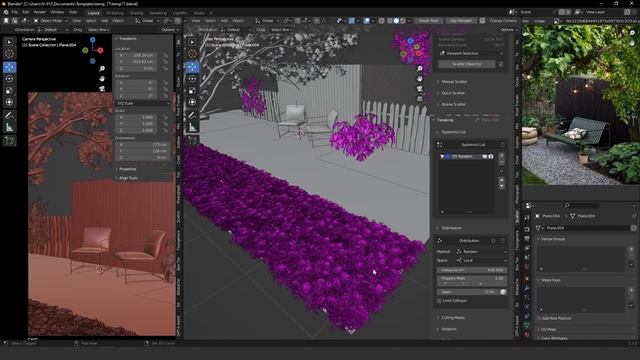The image size is (640, 360).
Task: Open XYZ Euler rotation mode dropdown
Action: tap(143, 103)
